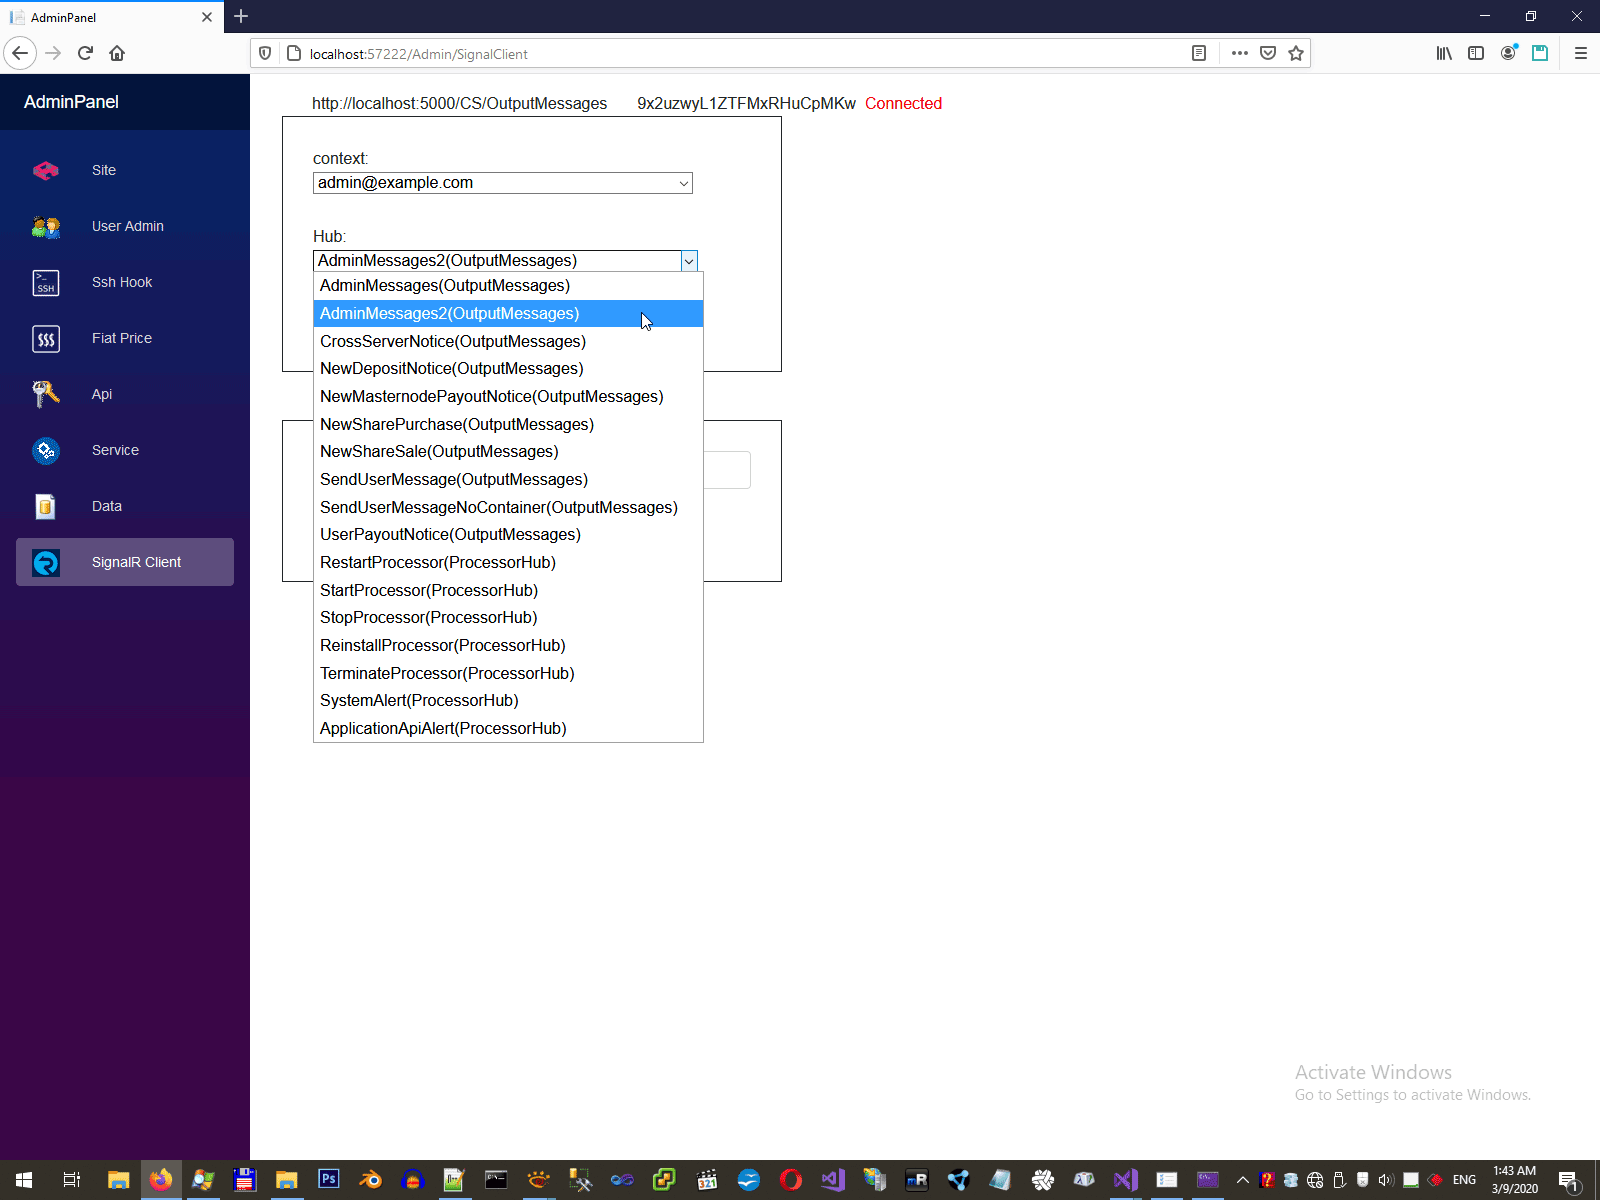Screen dimensions: 1600x1200
Task: Click the Data document icon
Action: 46,506
